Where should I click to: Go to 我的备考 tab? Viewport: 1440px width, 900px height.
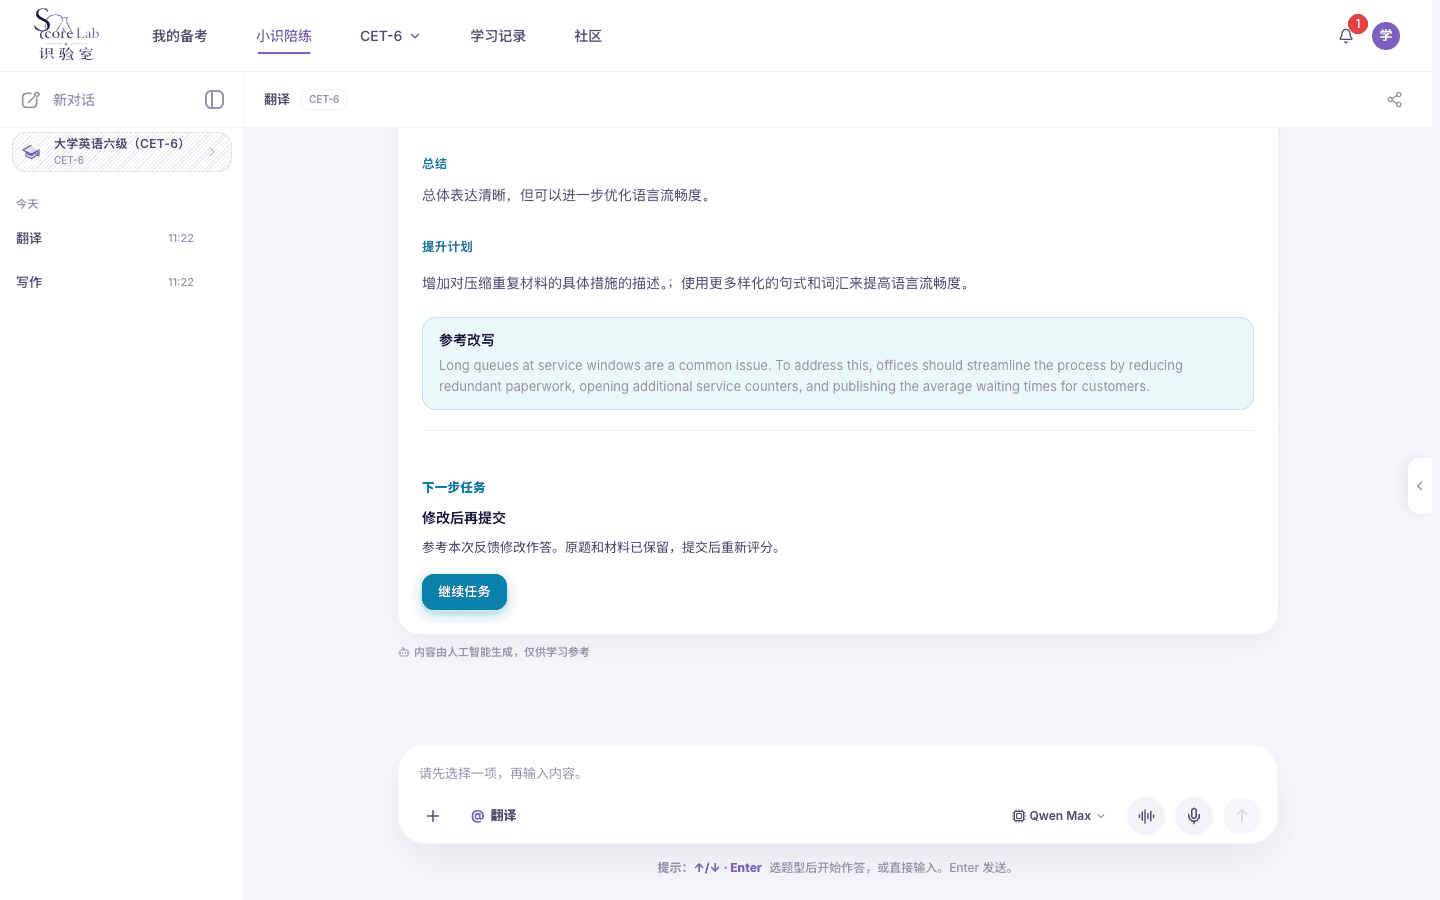(180, 36)
